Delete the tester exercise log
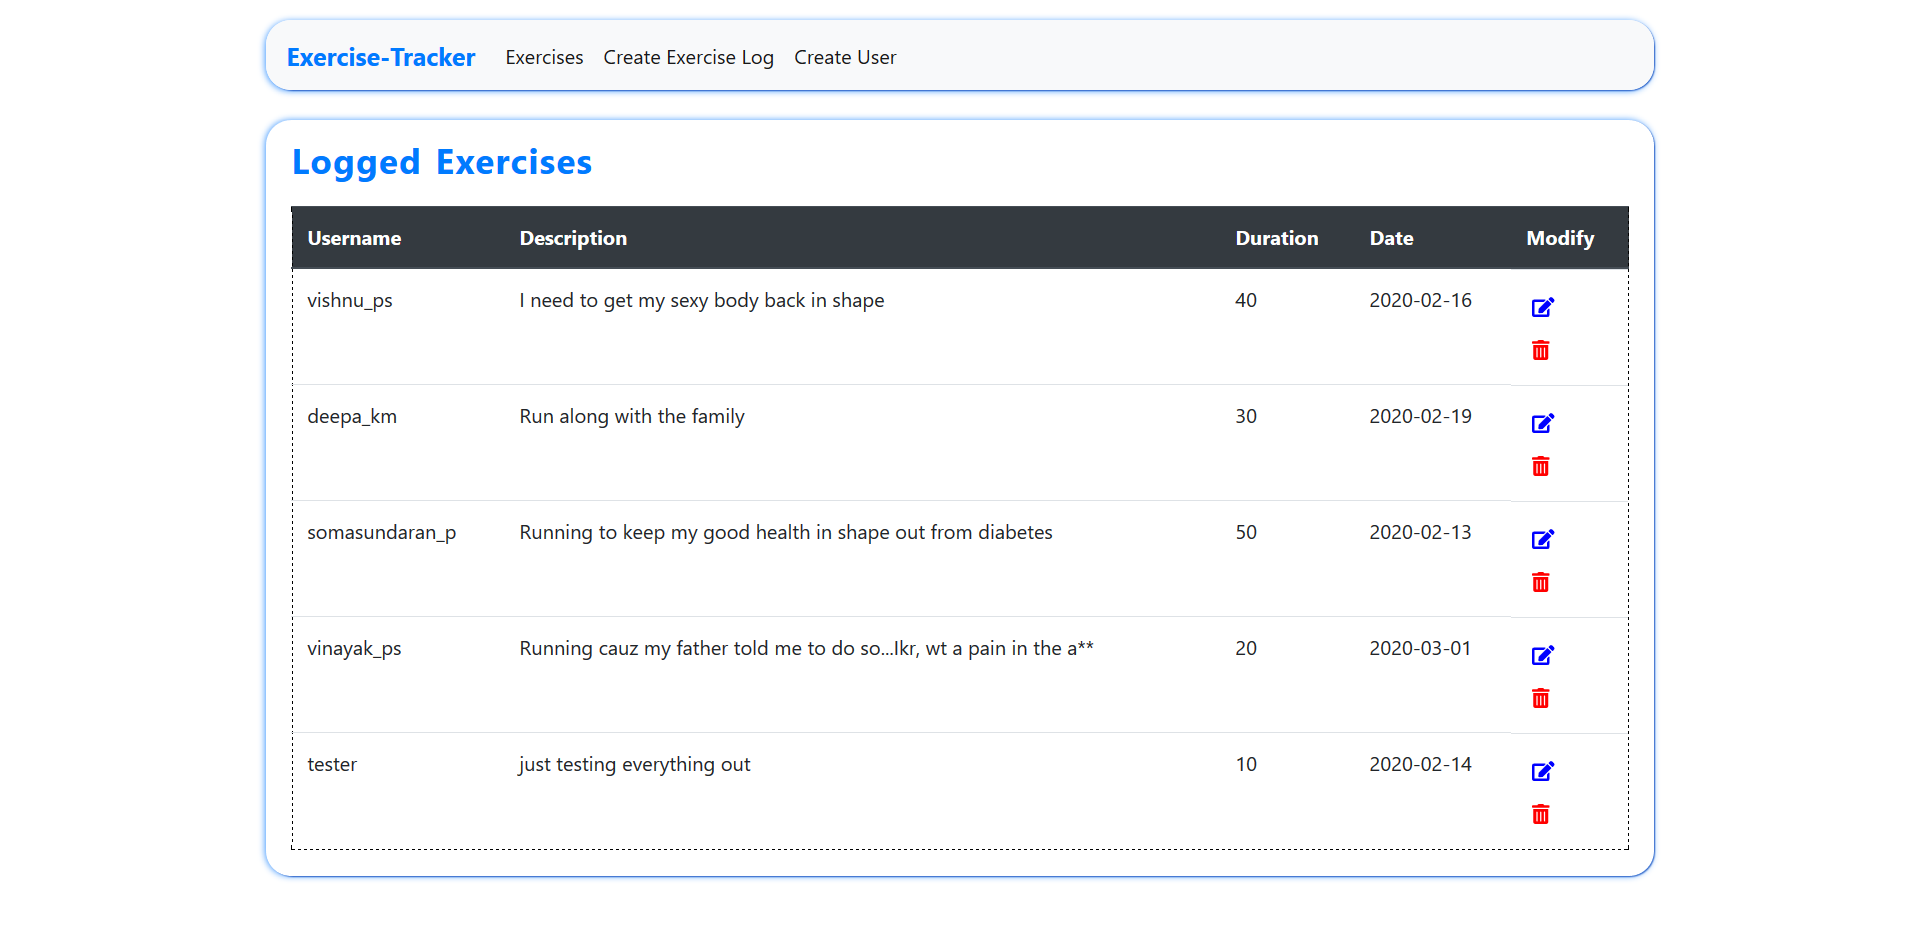1920x943 pixels. pyautogui.click(x=1540, y=814)
